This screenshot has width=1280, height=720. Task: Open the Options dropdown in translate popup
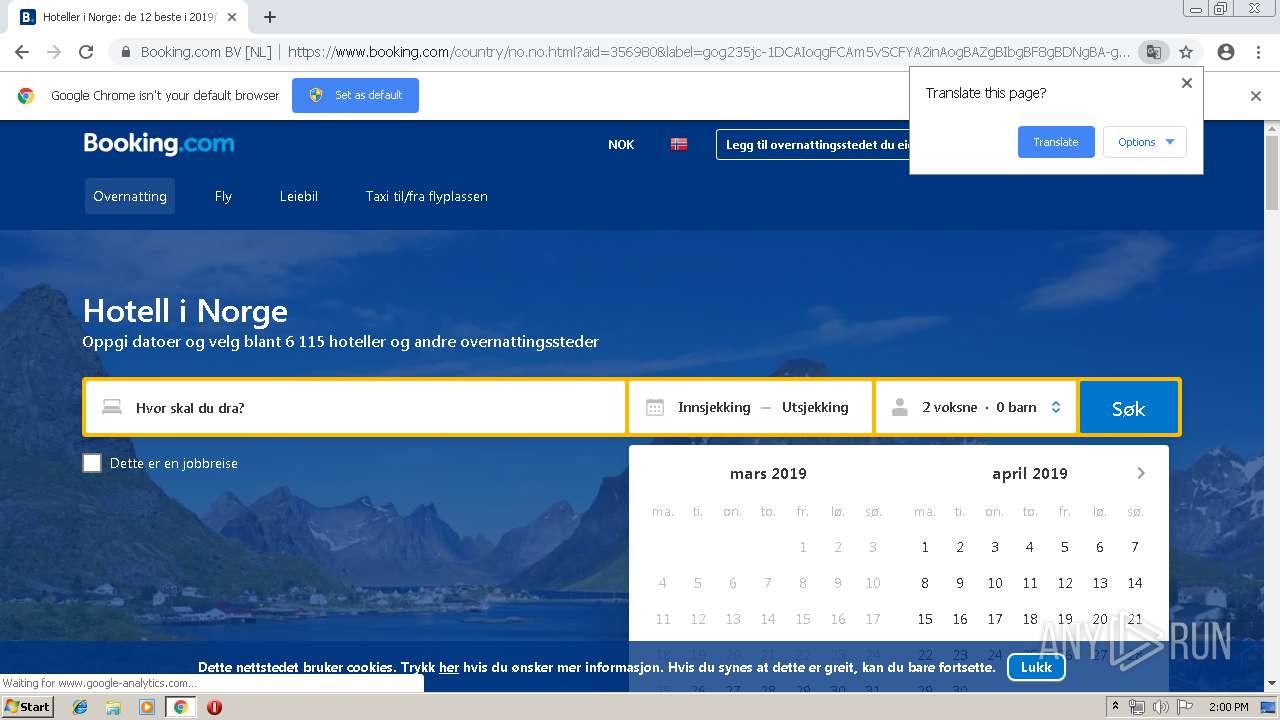tap(1145, 142)
